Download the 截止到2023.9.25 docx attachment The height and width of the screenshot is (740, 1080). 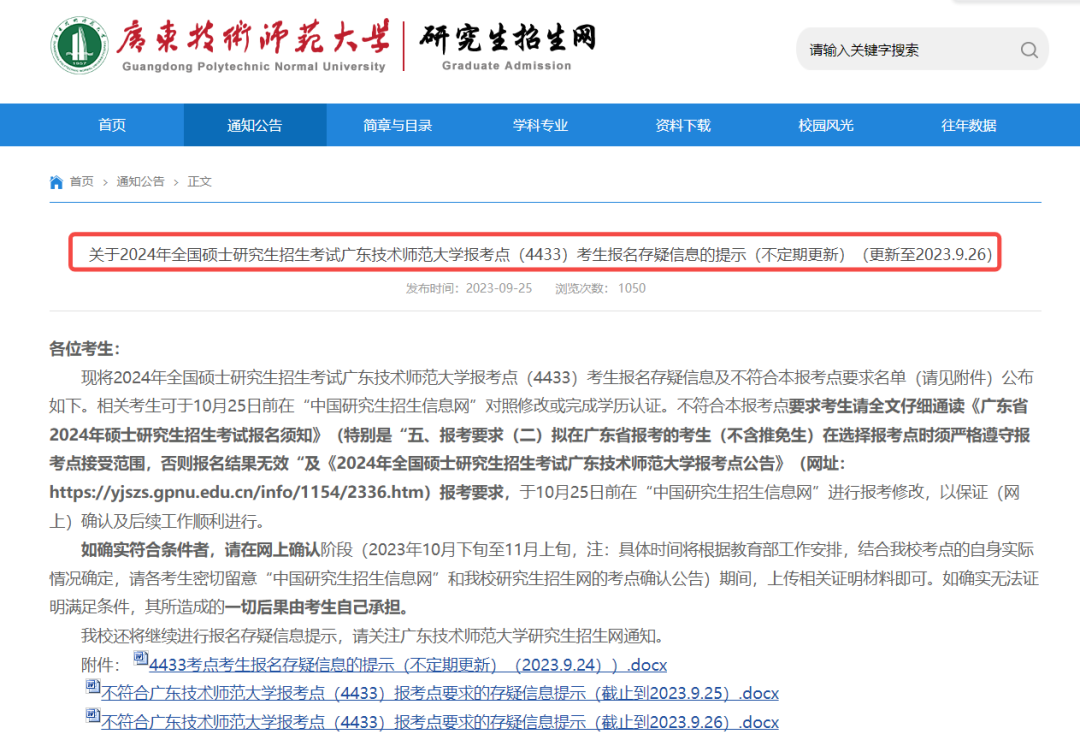(439, 693)
